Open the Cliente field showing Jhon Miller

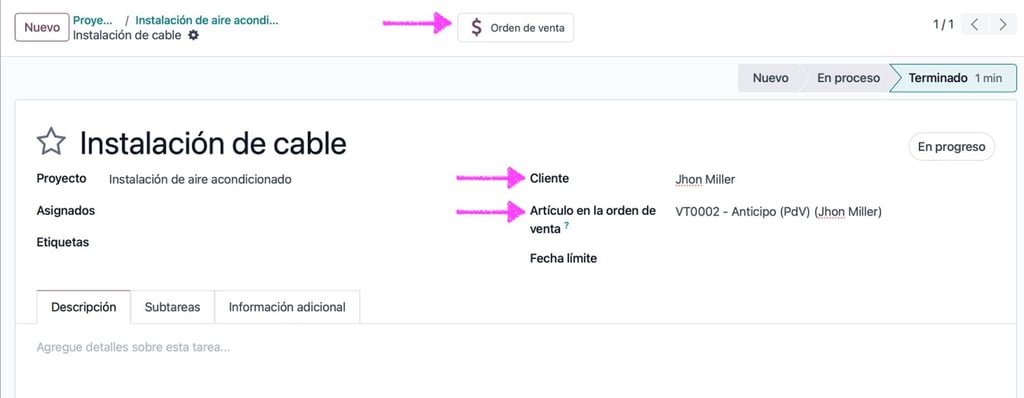coord(705,179)
